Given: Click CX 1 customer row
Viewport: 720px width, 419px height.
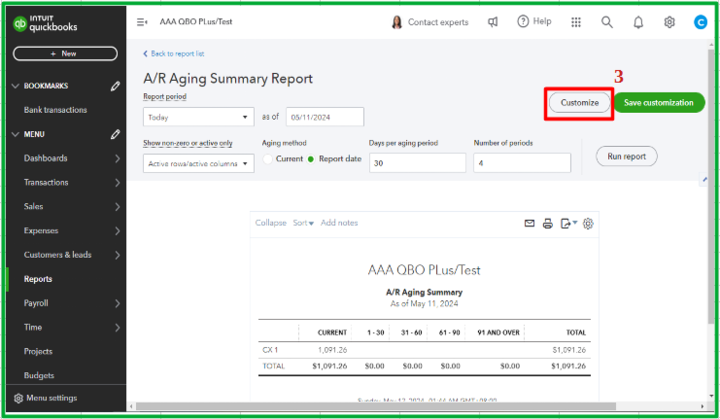Looking at the screenshot, I should (424, 350).
